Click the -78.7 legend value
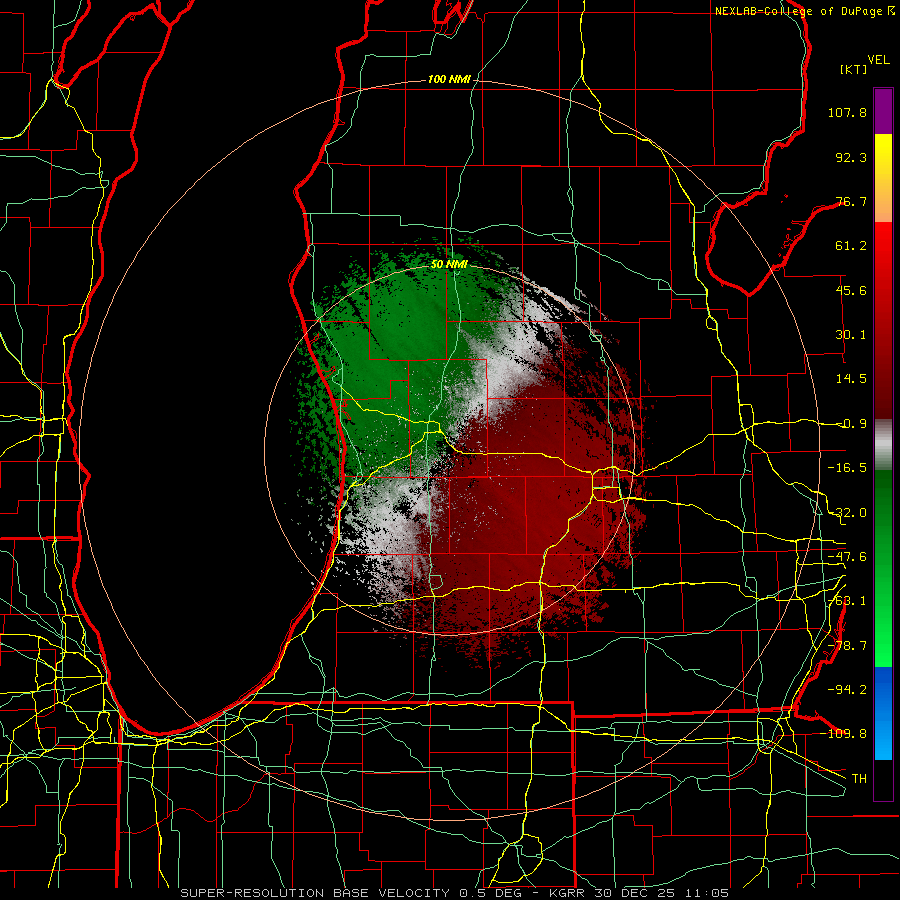Screen dimensions: 900x900 coord(847,646)
